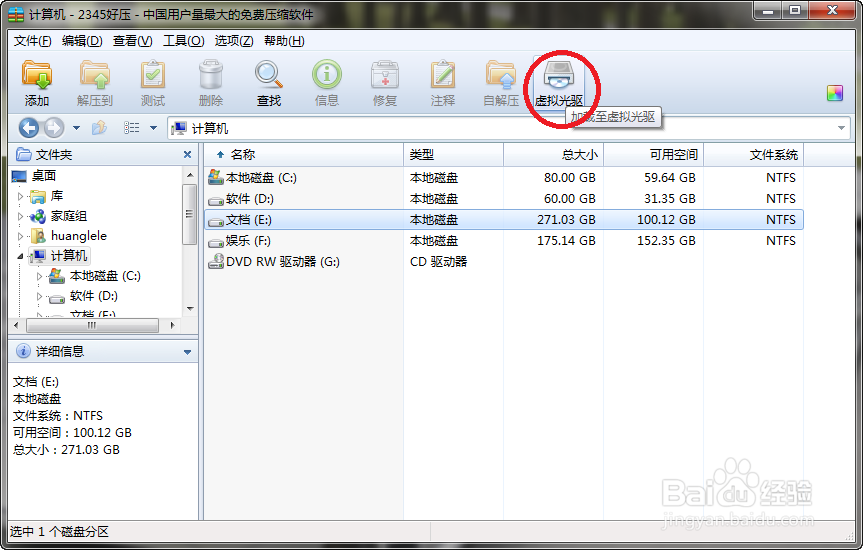The height and width of the screenshot is (550, 863).
Task: Open the colorful skin theme icon
Action: tap(834, 93)
